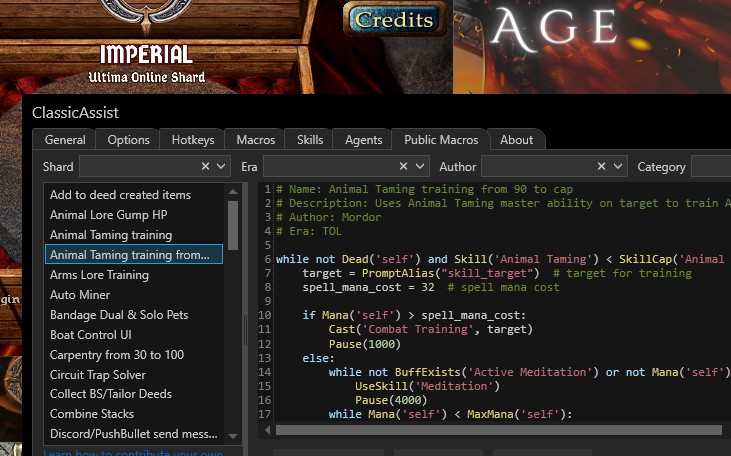Expand the Author dropdown
This screenshot has height=456, width=731.
pyautogui.click(x=620, y=167)
